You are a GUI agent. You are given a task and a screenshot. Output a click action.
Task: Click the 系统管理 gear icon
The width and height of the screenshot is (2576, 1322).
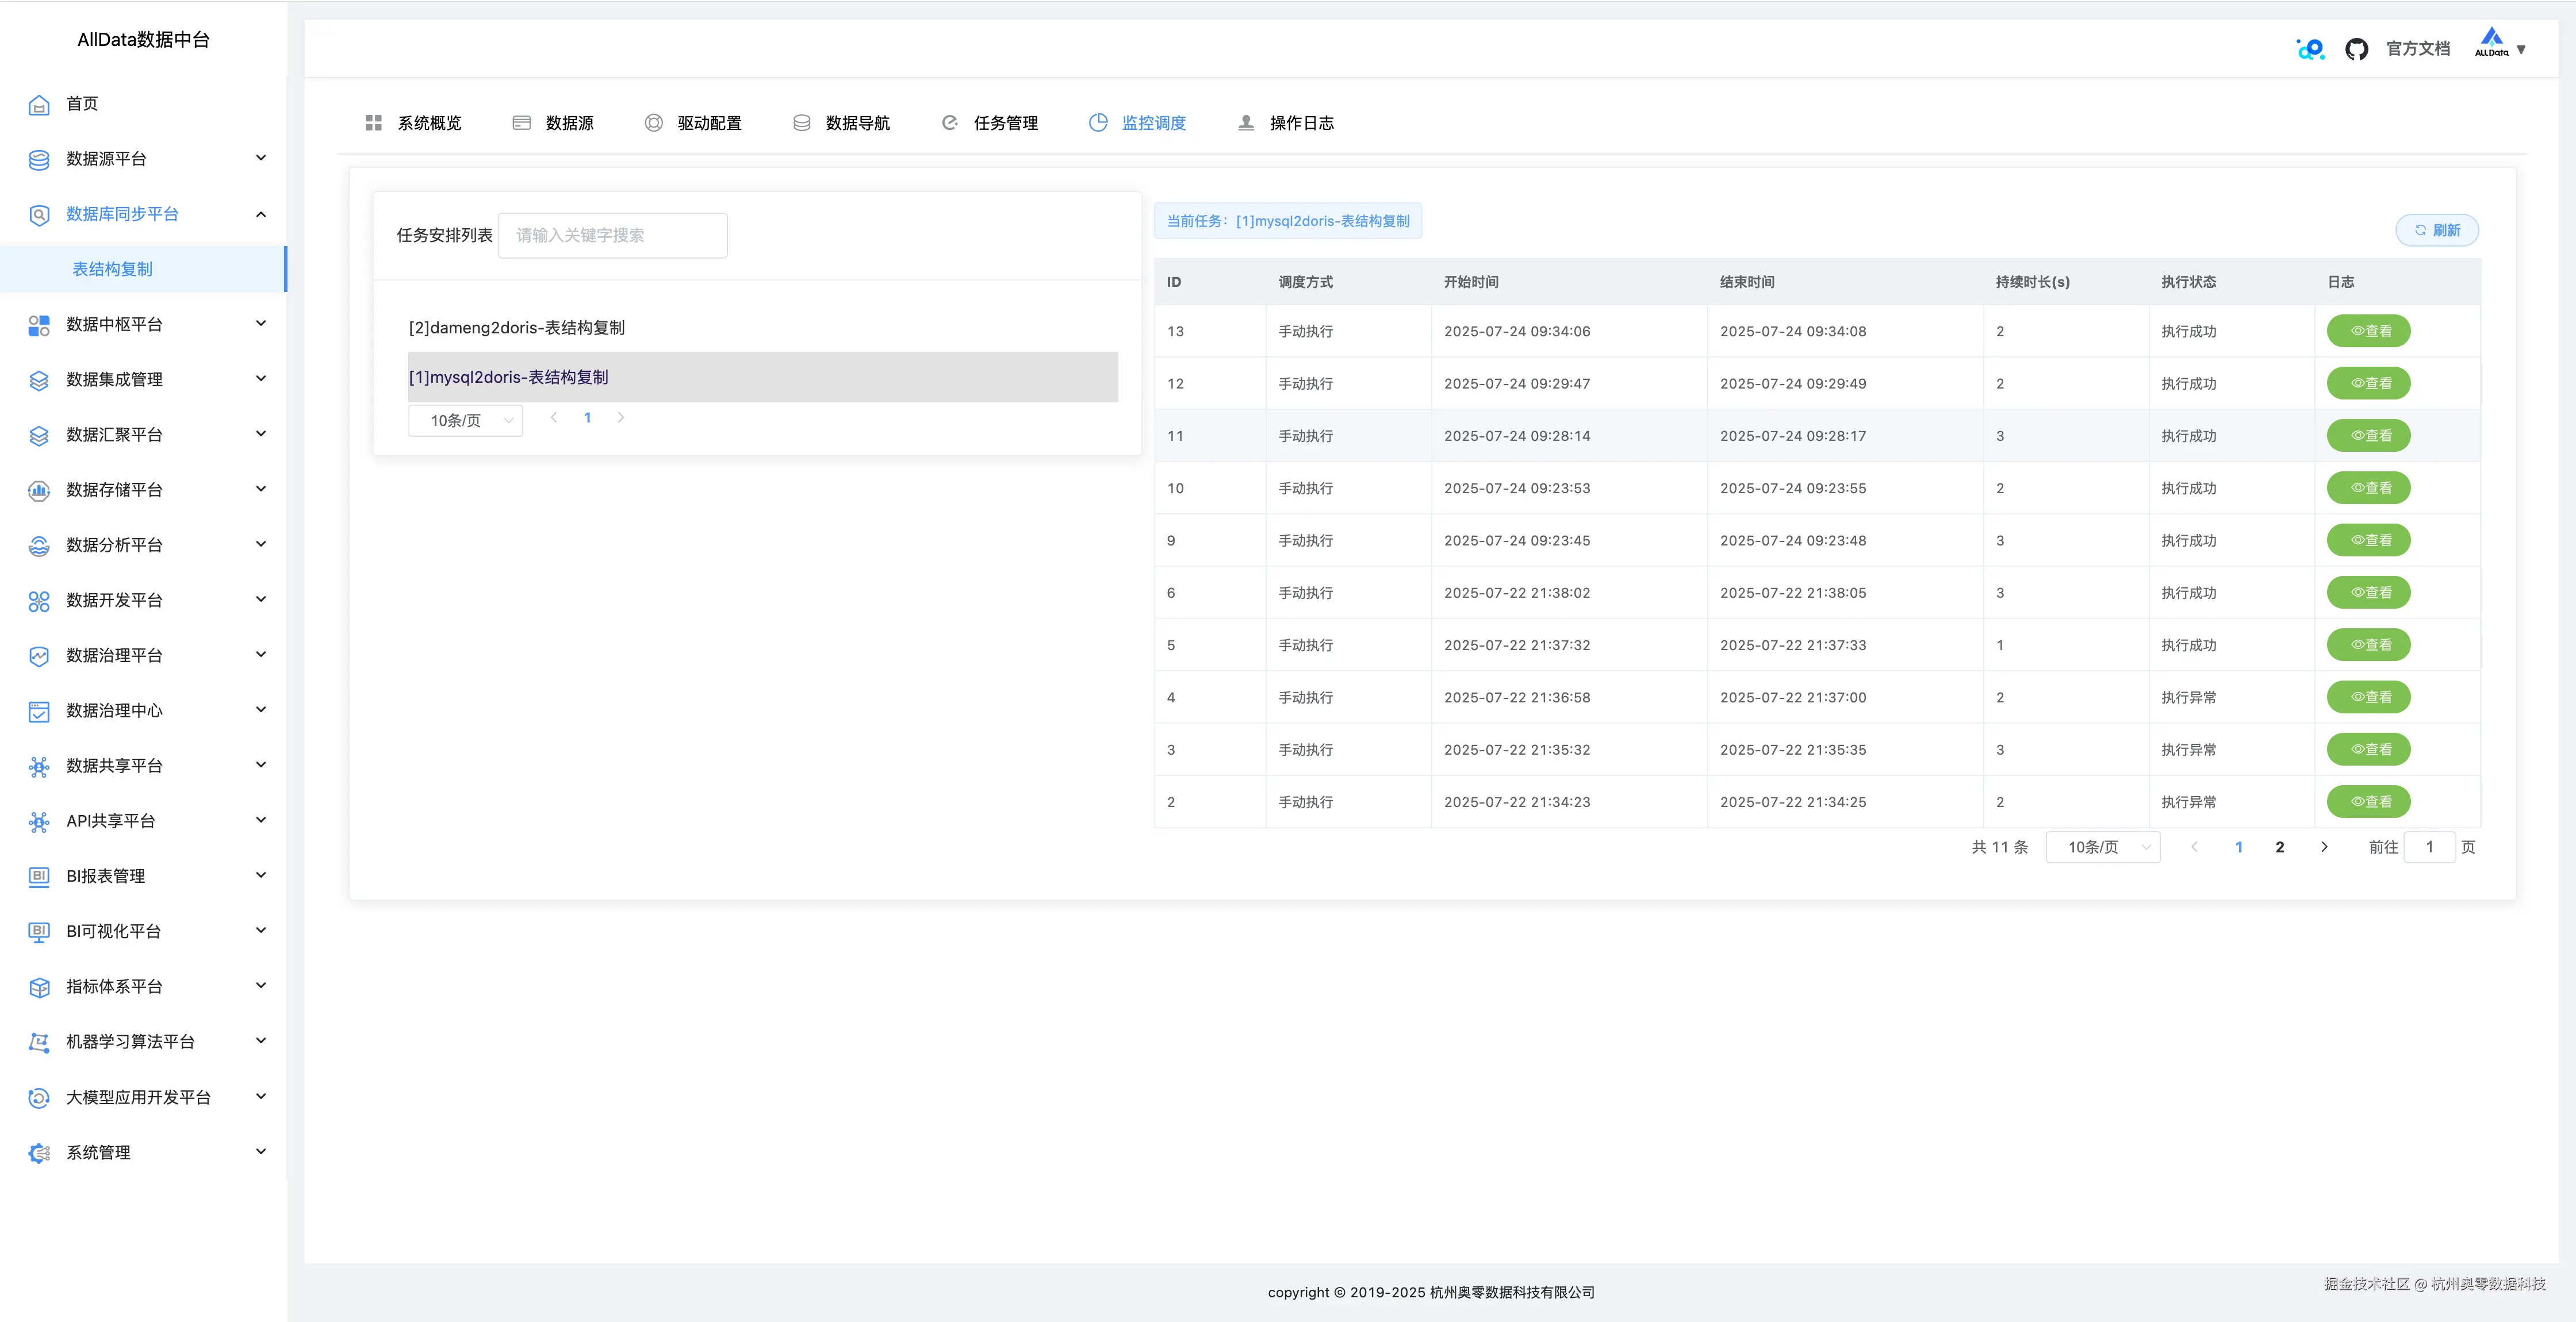[x=39, y=1153]
